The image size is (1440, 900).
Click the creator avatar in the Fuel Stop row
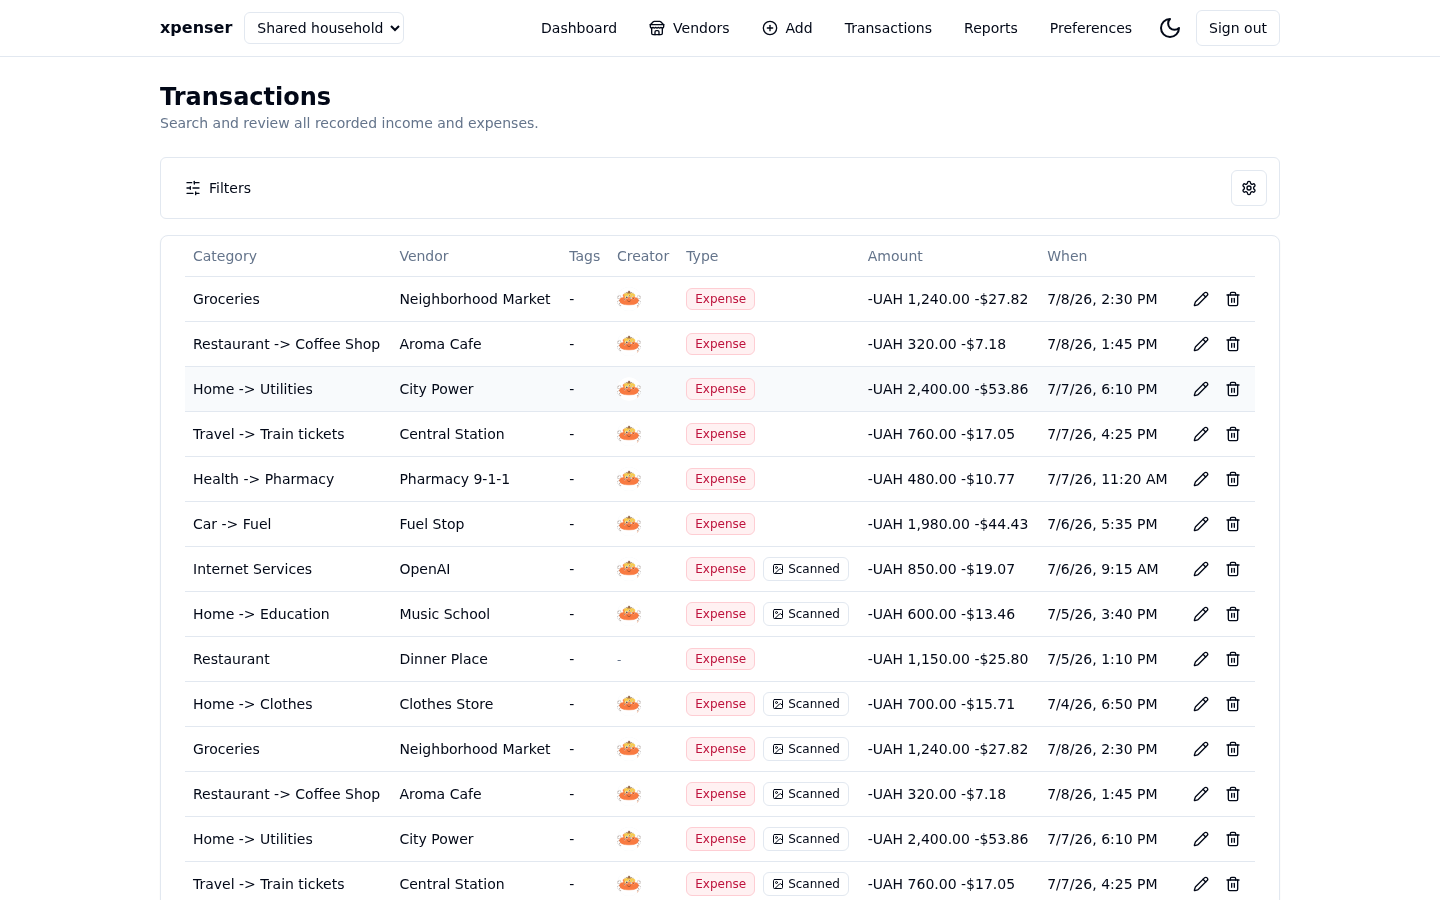pyautogui.click(x=629, y=523)
